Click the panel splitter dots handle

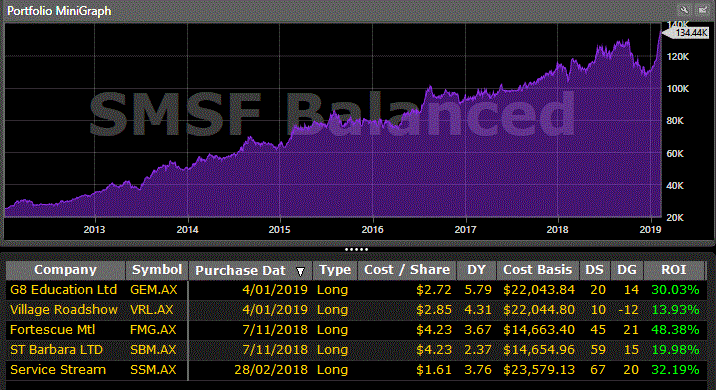tap(357, 249)
